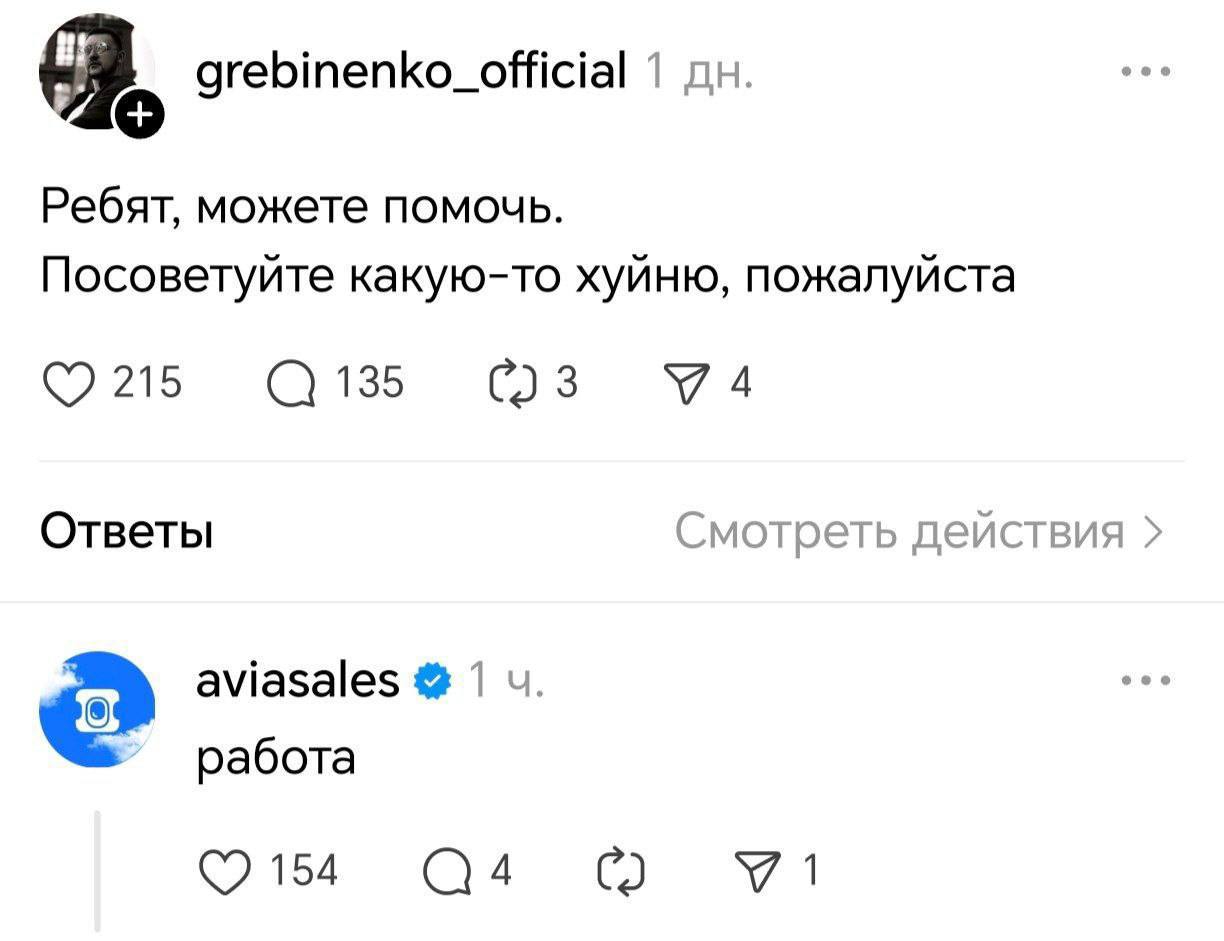Image resolution: width=1224 pixels, height=941 pixels.
Task: Open comments on the main post
Action: [x=288, y=382]
